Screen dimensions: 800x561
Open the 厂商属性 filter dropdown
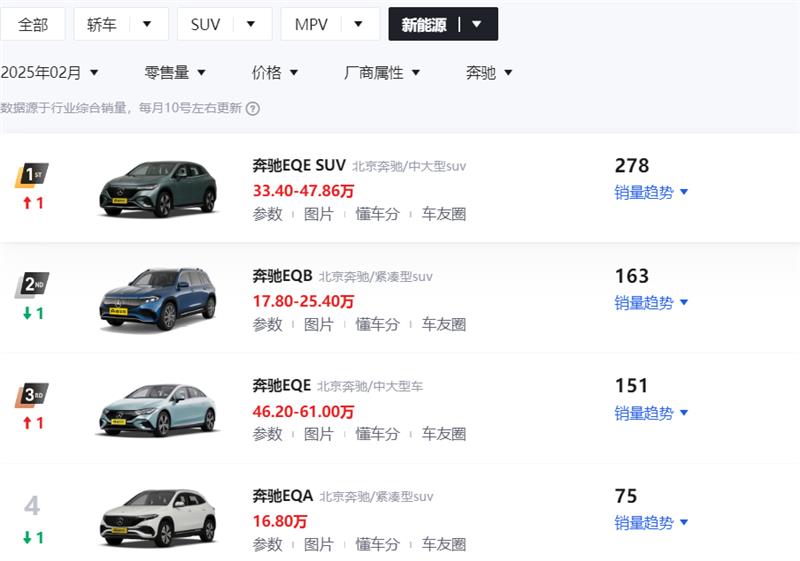382,72
